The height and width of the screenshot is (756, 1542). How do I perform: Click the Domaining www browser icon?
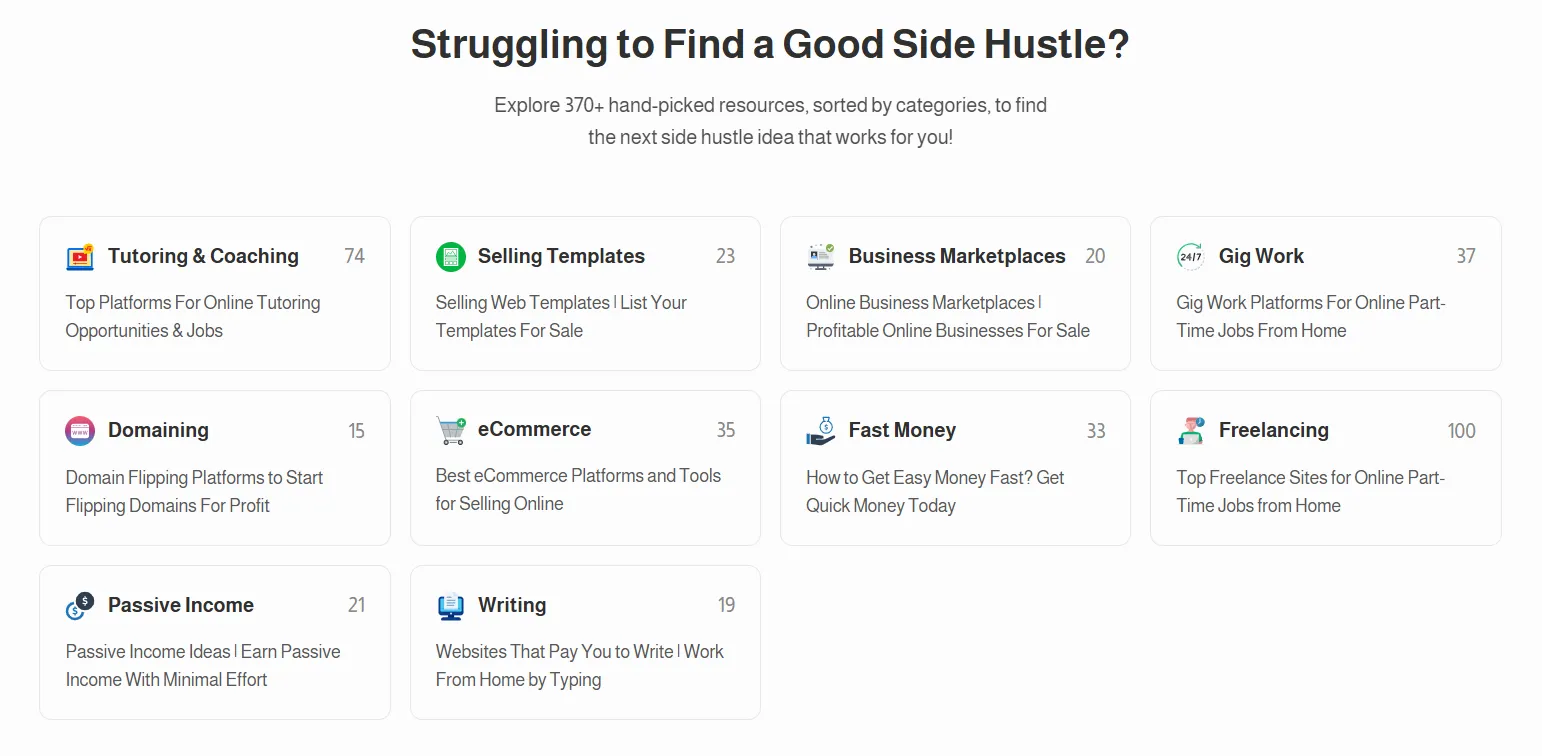[80, 431]
